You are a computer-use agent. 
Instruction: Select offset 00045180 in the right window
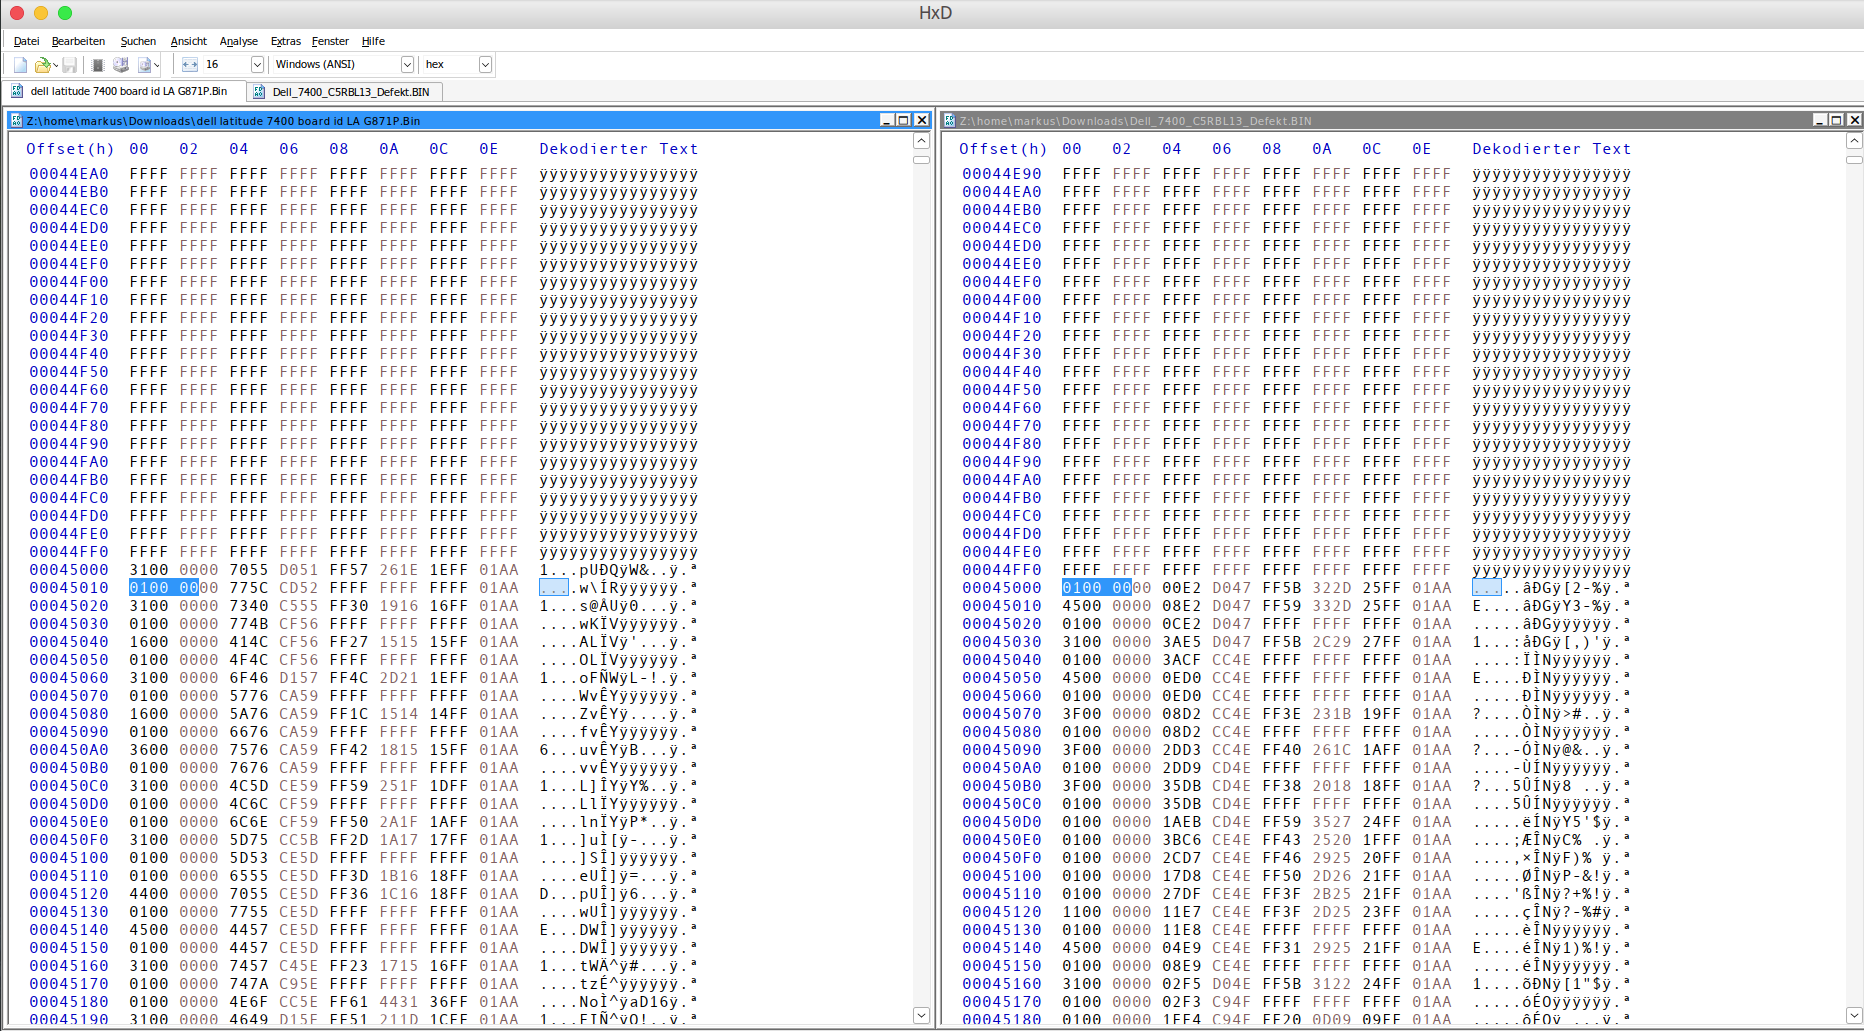(x=1002, y=1019)
